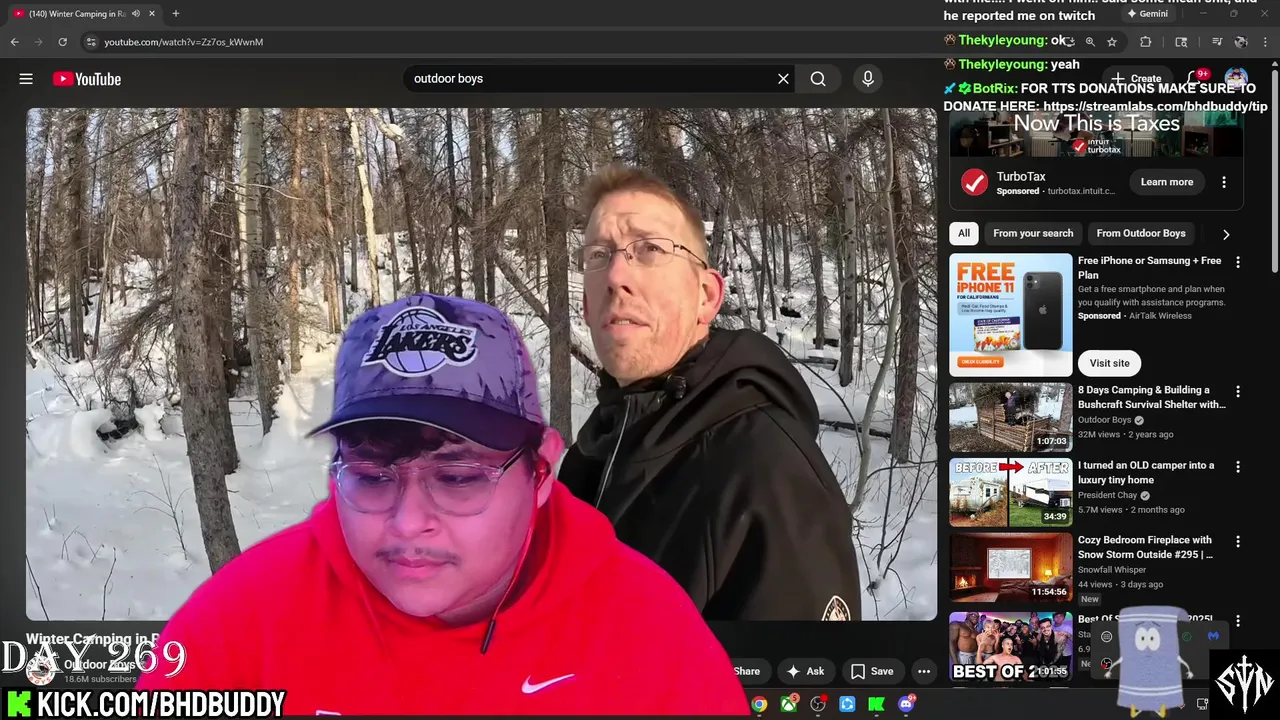The image size is (1280, 720).
Task: Click the browser address bar URL
Action: coord(184,42)
